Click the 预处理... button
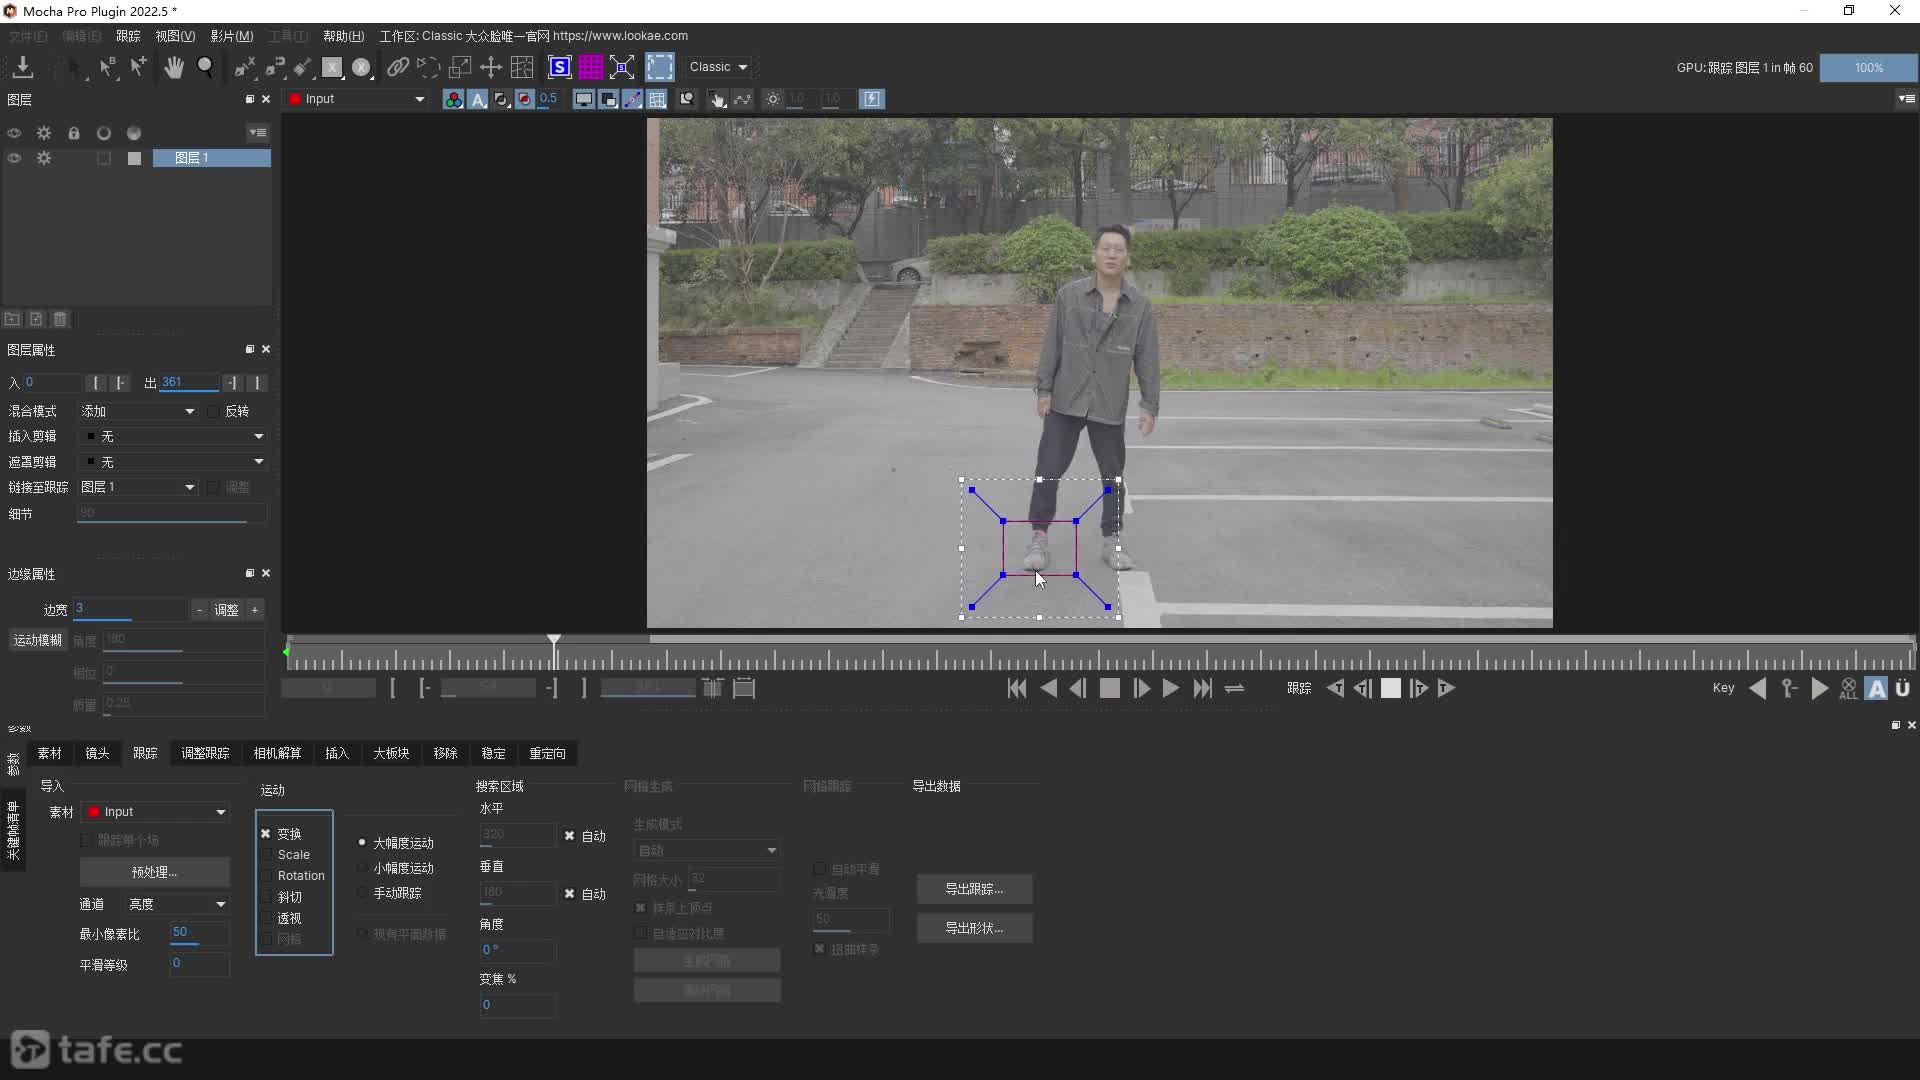Screen dimensions: 1920x1080 (154, 872)
